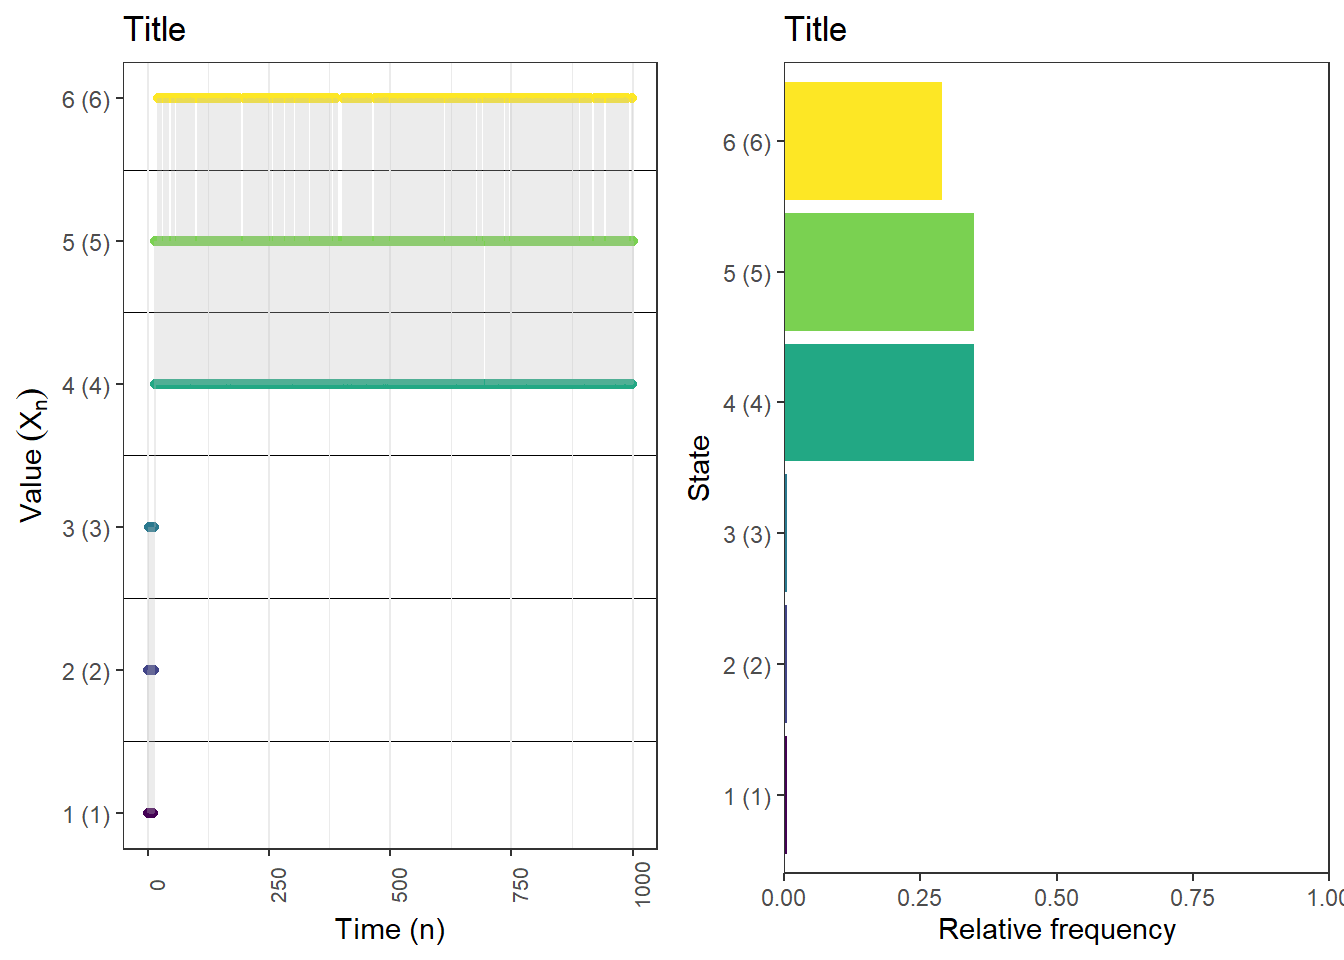Click the 250 tick label on the time axis
The height and width of the screenshot is (960, 1344).
point(278,885)
